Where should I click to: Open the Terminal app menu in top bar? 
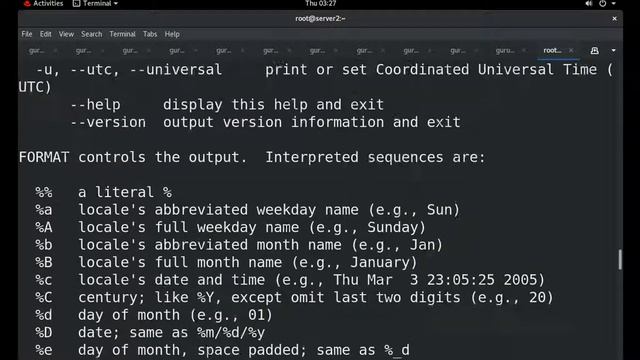tap(95, 4)
